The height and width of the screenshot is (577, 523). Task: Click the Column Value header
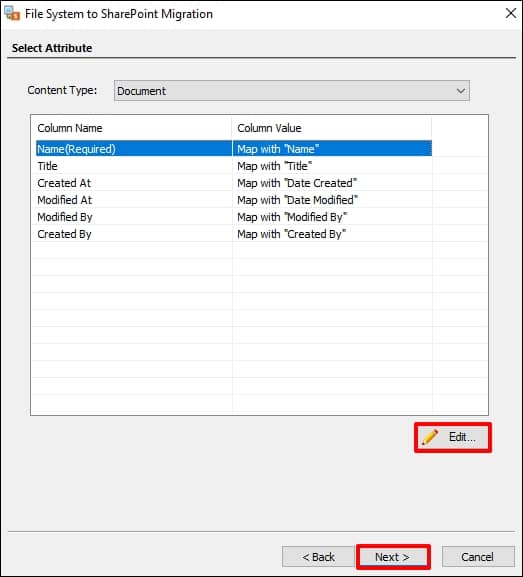pos(269,128)
